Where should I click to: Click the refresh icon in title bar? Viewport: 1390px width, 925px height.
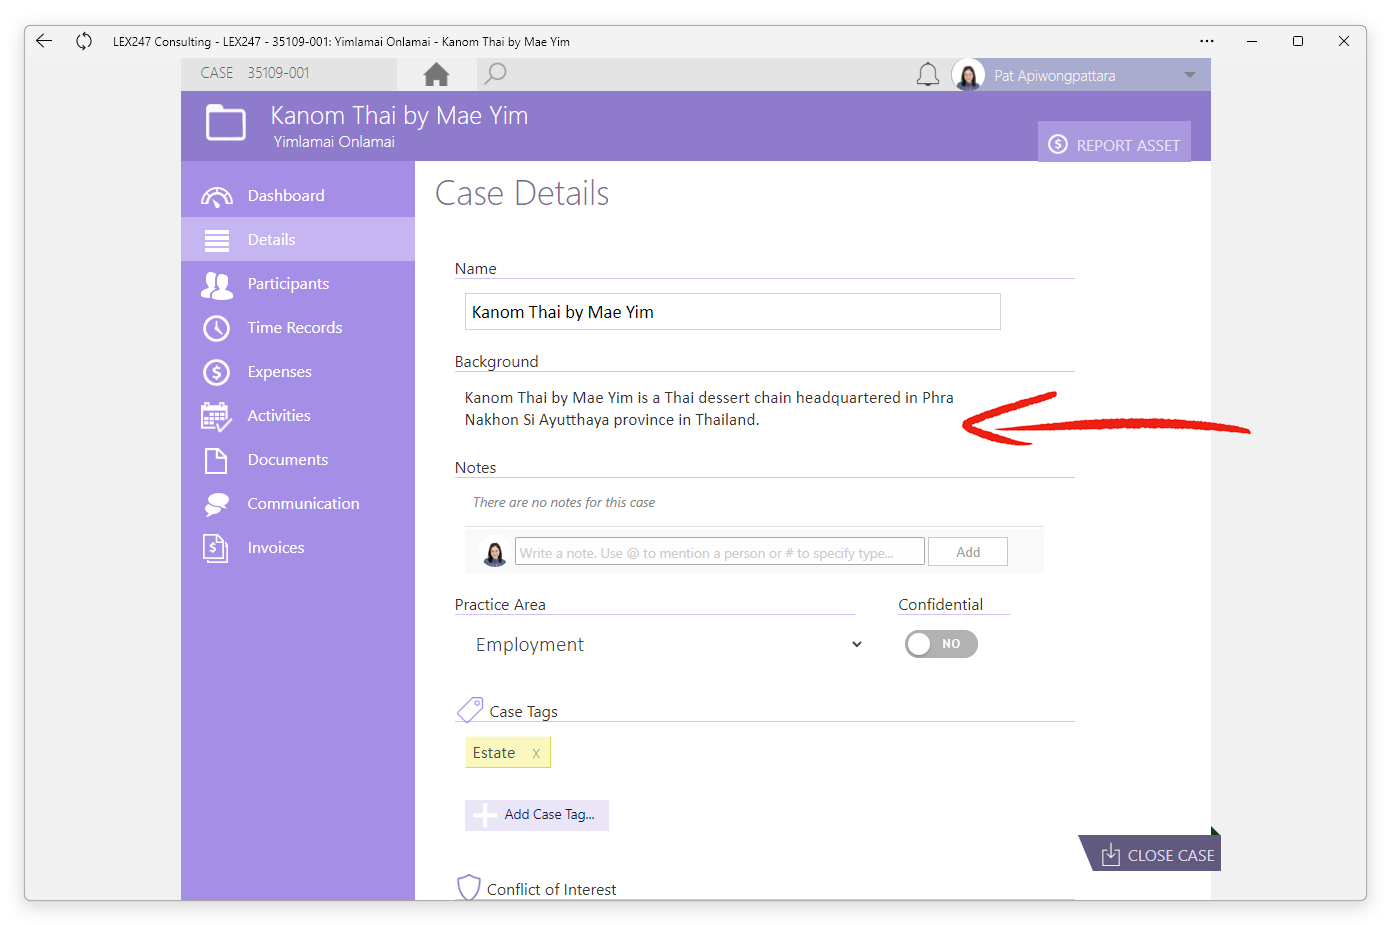pyautogui.click(x=84, y=41)
